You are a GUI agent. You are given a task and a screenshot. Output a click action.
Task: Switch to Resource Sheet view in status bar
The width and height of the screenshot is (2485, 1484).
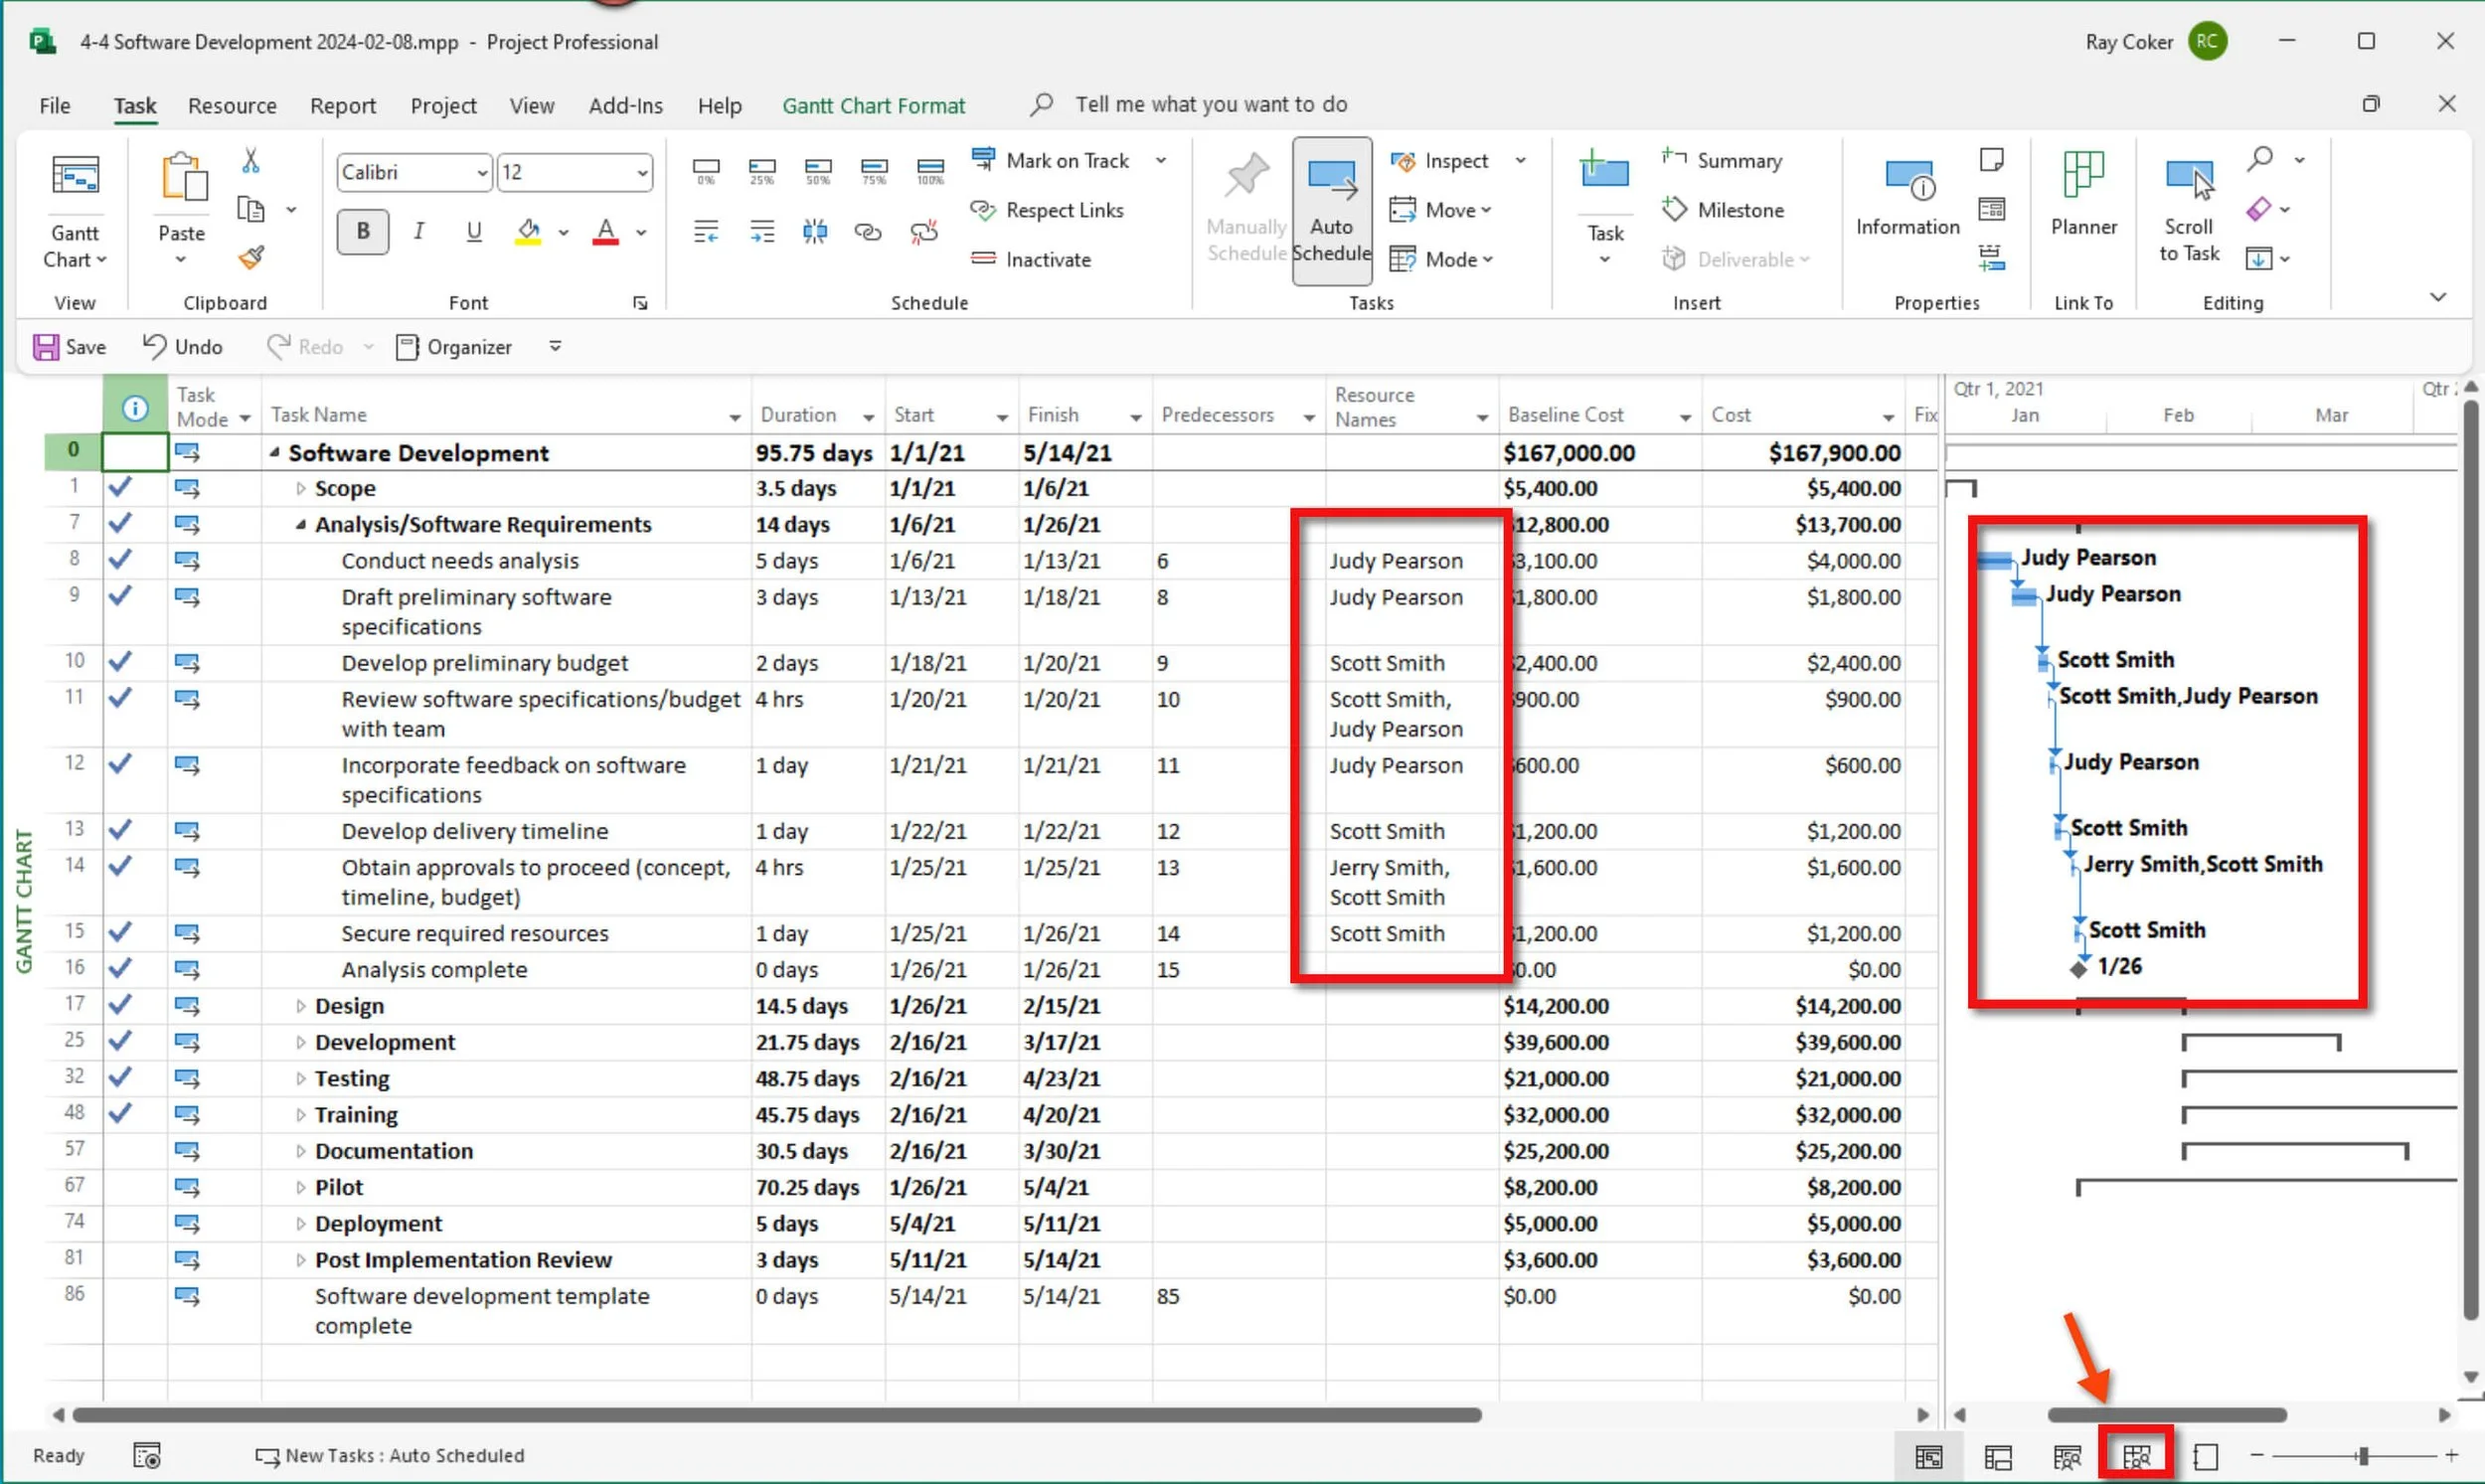(x=2137, y=1457)
